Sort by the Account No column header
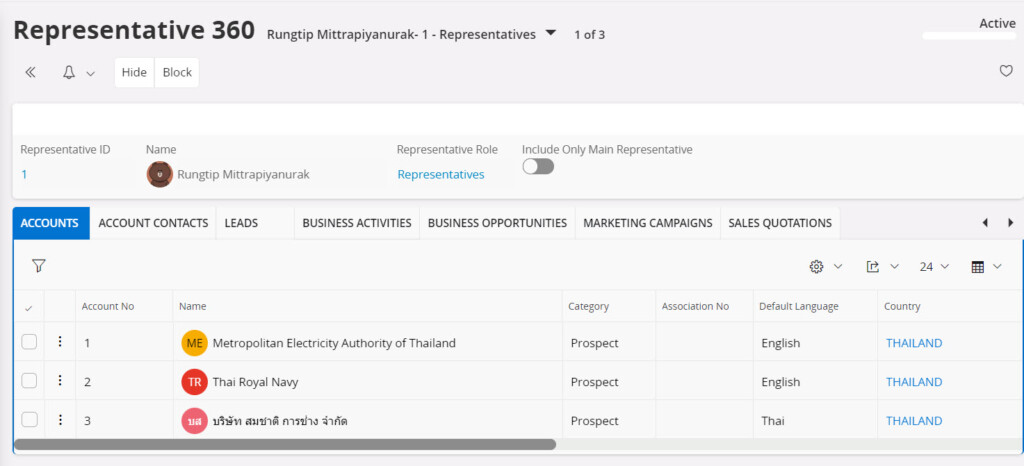 pyautogui.click(x=108, y=306)
